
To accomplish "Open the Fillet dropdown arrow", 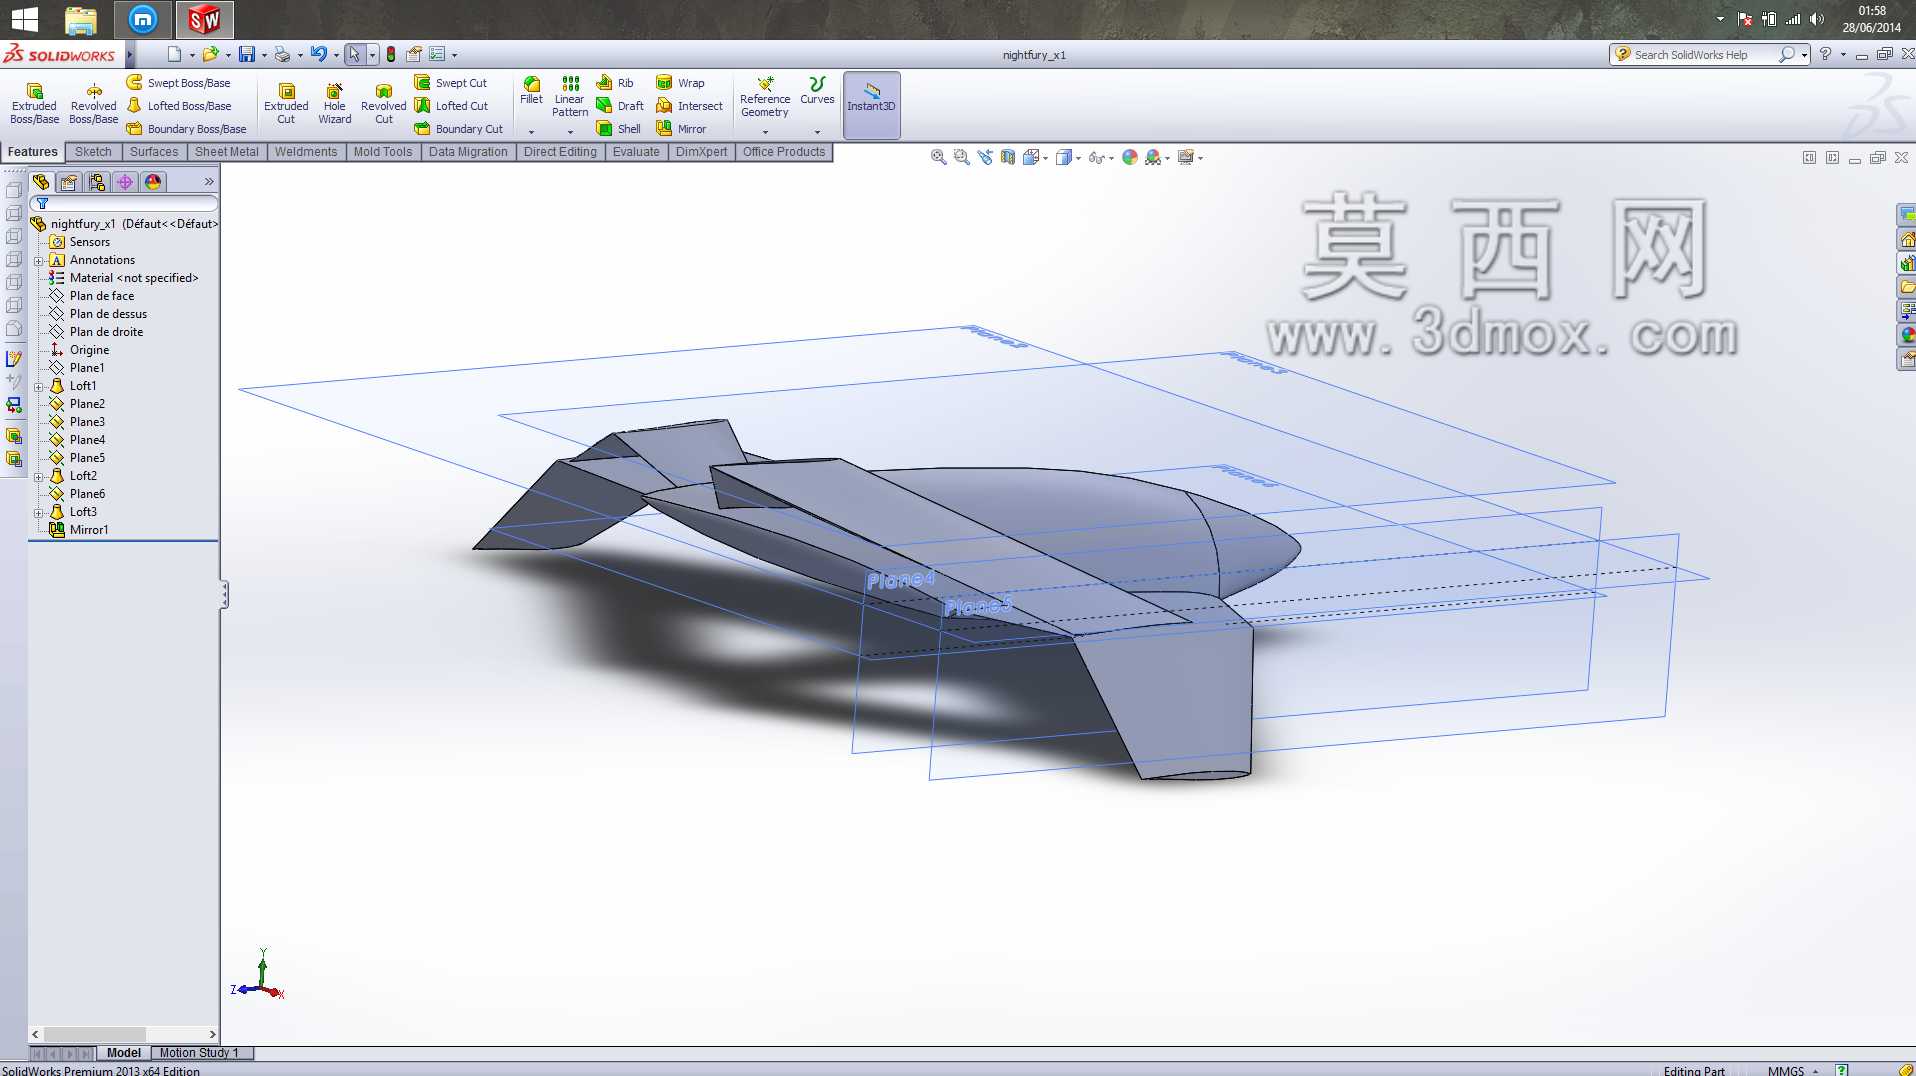I will [531, 131].
